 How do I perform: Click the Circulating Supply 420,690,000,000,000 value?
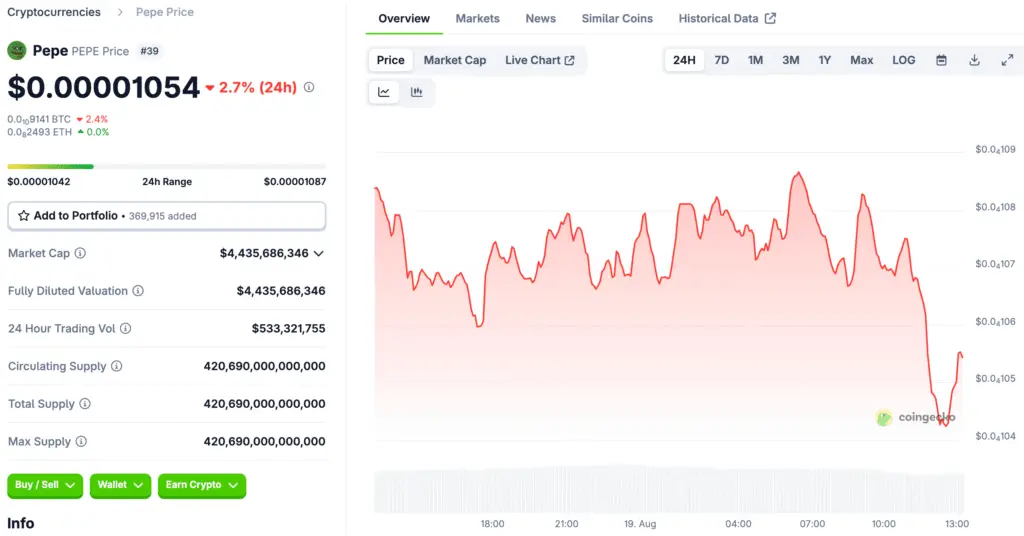click(x=264, y=366)
